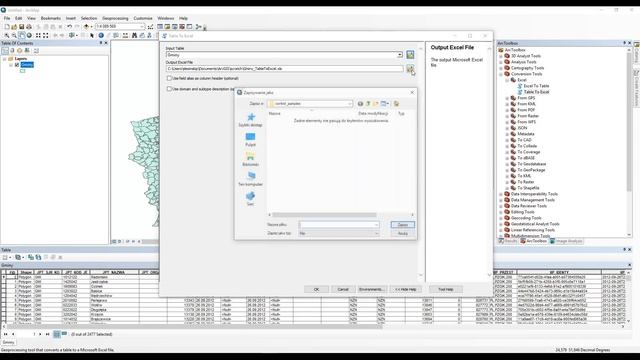Click the List By Source icon

(12, 51)
